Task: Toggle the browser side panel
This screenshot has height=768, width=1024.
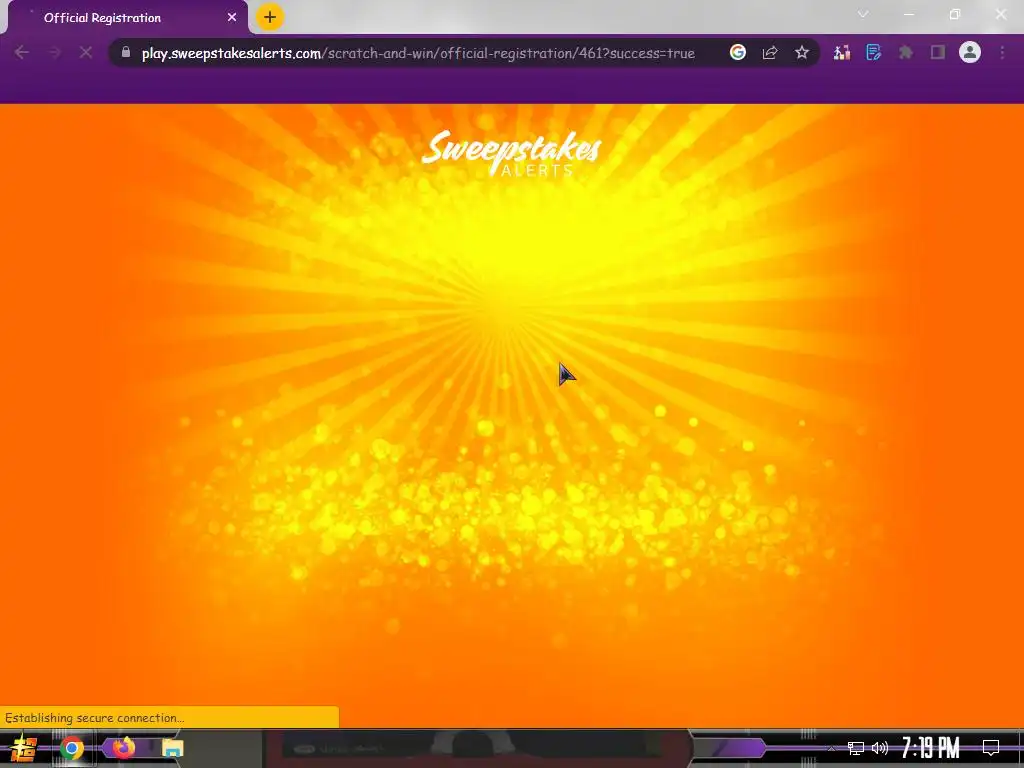Action: click(938, 52)
